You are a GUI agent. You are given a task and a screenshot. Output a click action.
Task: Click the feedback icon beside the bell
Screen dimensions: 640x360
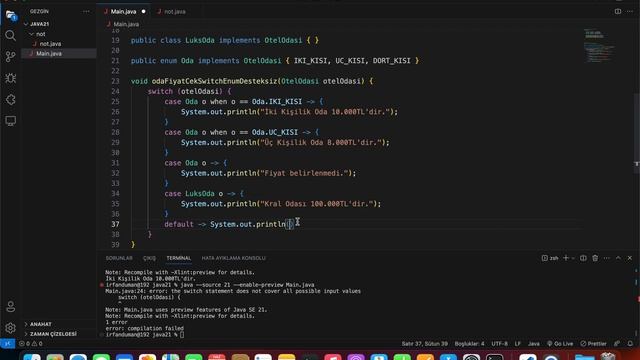pyautogui.click(x=617, y=344)
